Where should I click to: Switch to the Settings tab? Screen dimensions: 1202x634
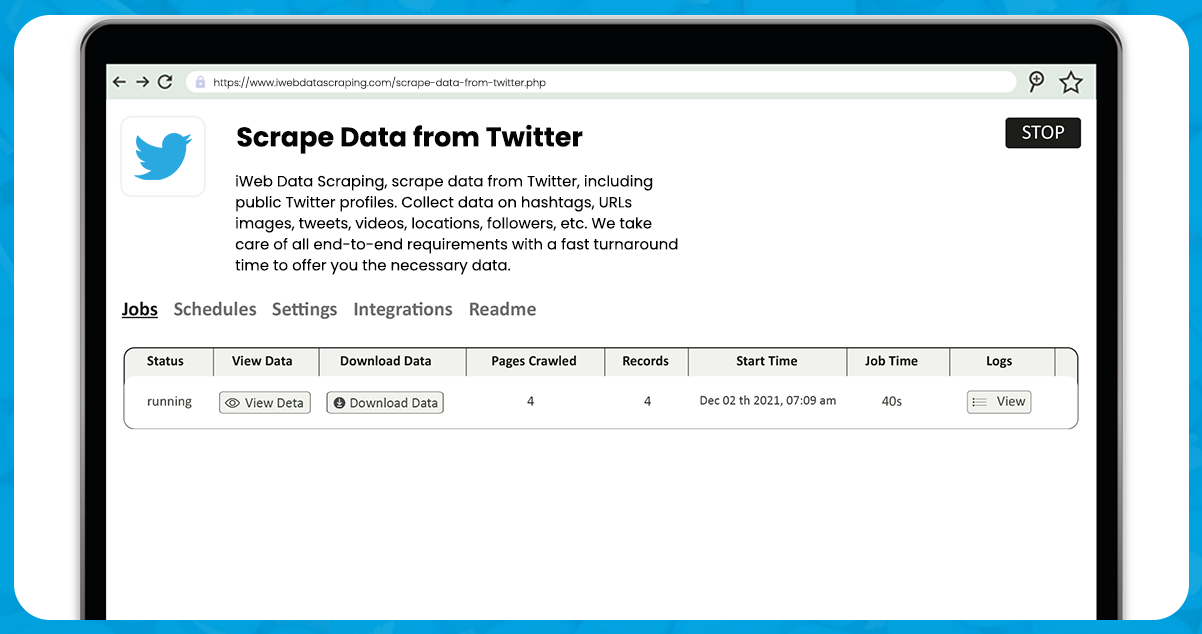(304, 309)
